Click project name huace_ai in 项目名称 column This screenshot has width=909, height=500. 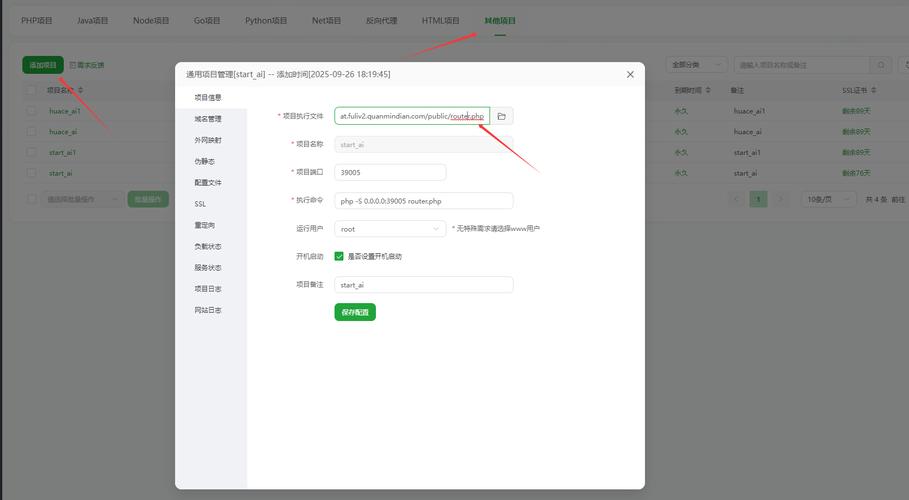coord(63,132)
